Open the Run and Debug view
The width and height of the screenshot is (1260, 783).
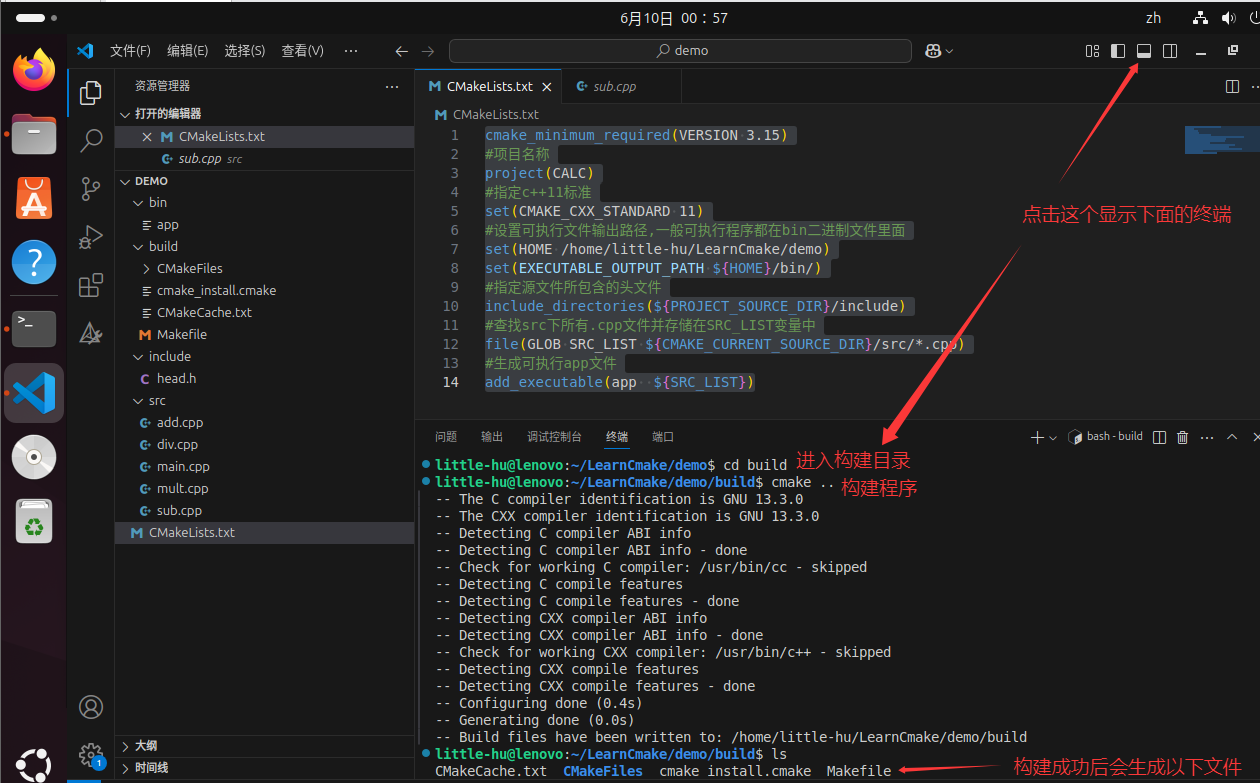tap(90, 237)
